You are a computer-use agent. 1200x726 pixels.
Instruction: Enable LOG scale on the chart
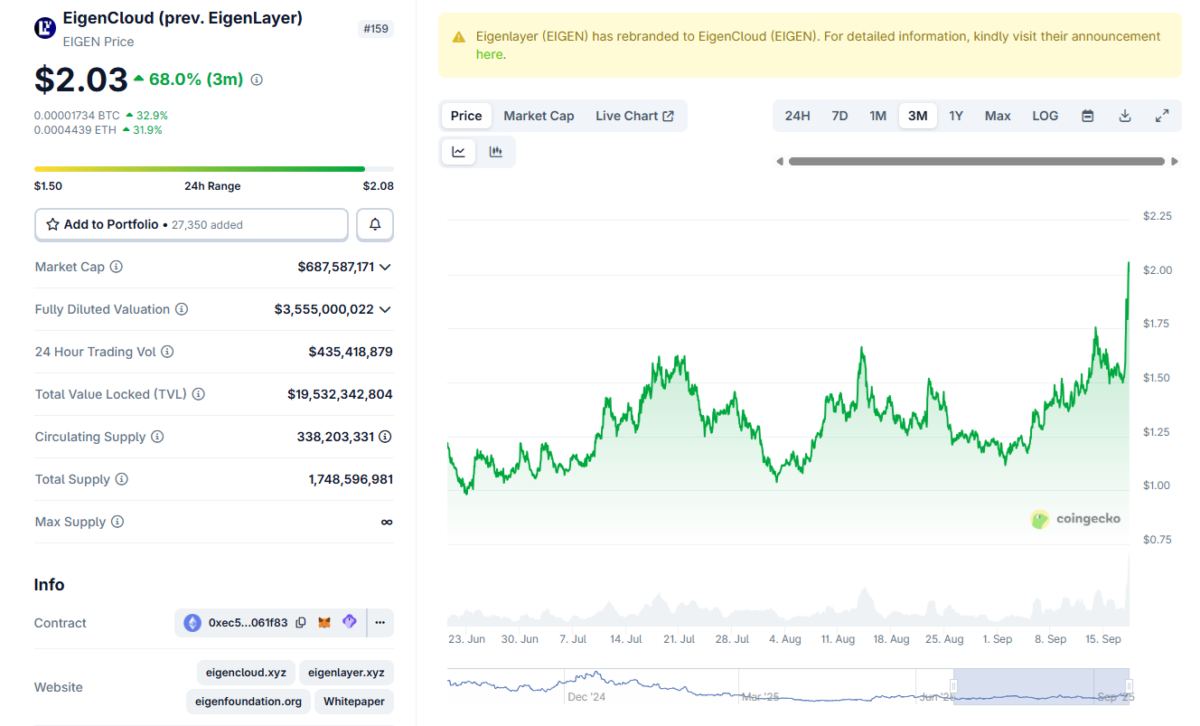pyautogui.click(x=1044, y=115)
